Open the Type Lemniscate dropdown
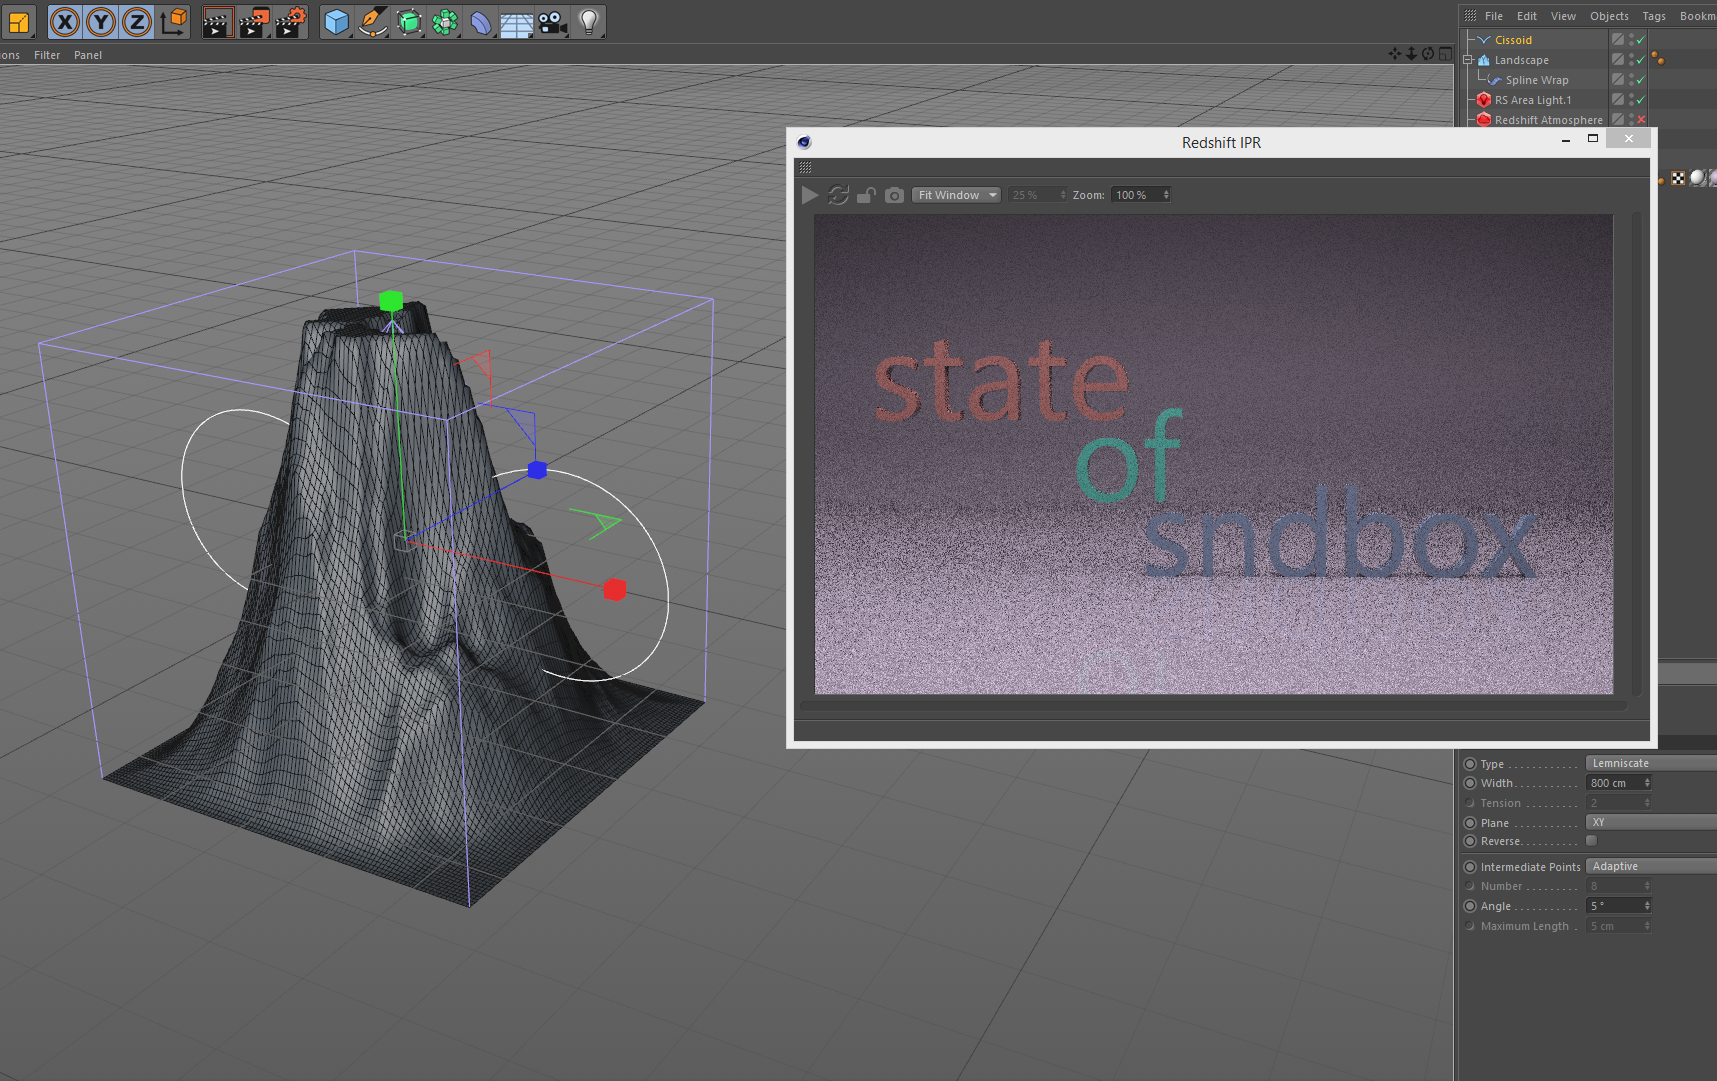The height and width of the screenshot is (1081, 1717). click(x=1651, y=763)
